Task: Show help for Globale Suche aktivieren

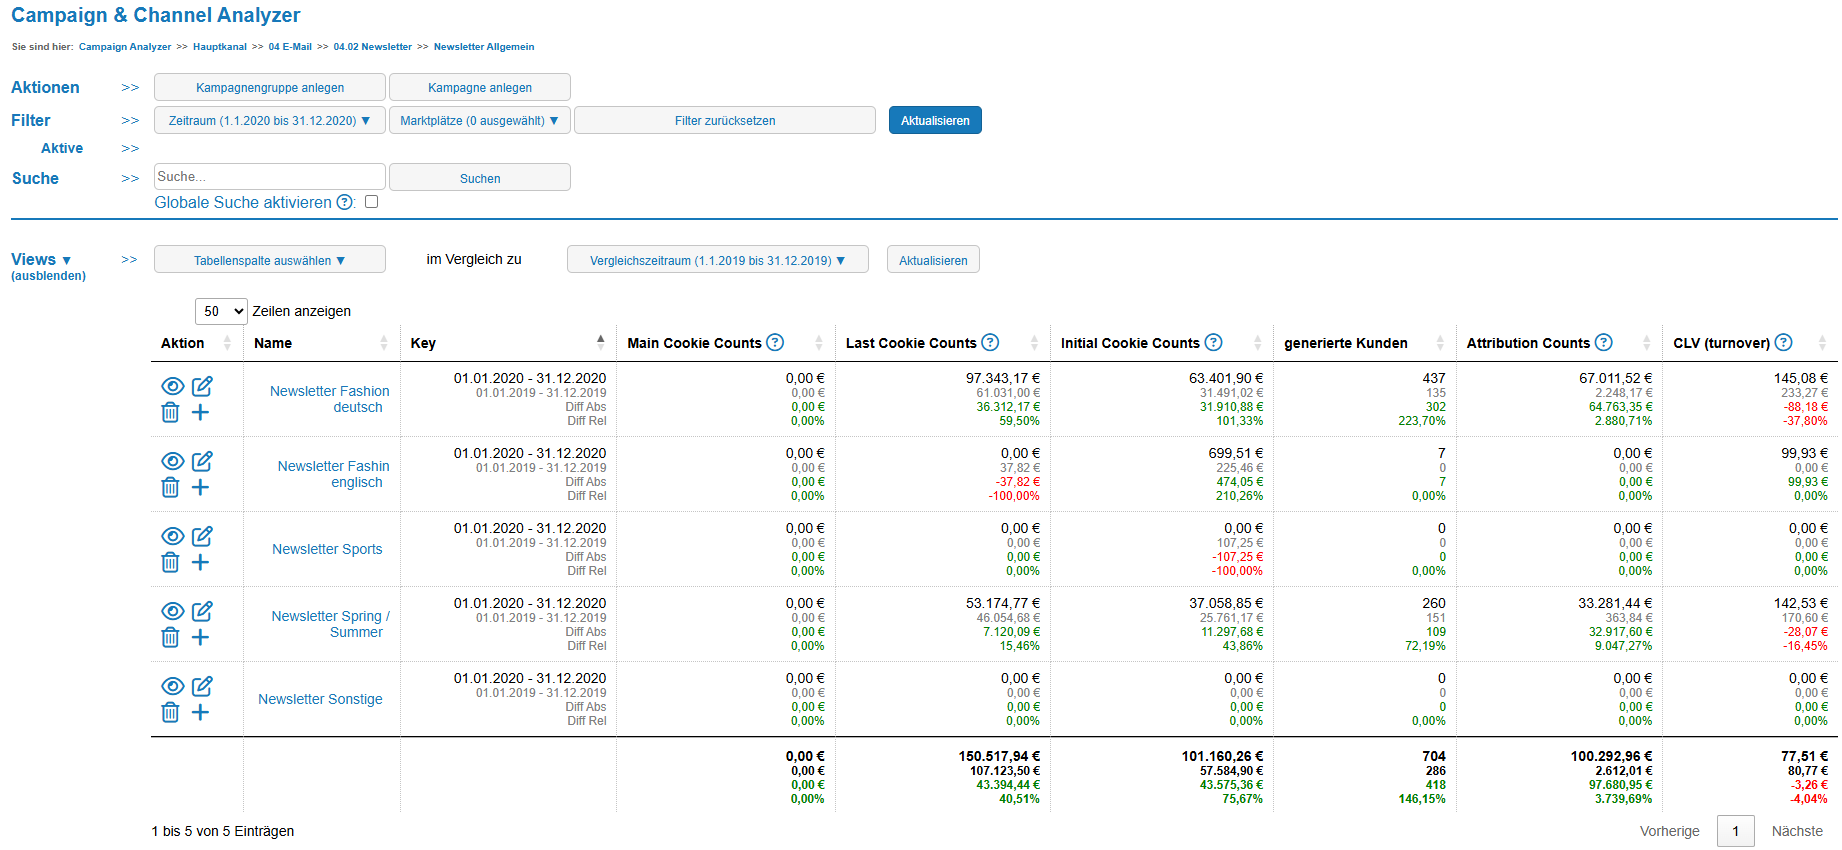Action: pyautogui.click(x=345, y=202)
